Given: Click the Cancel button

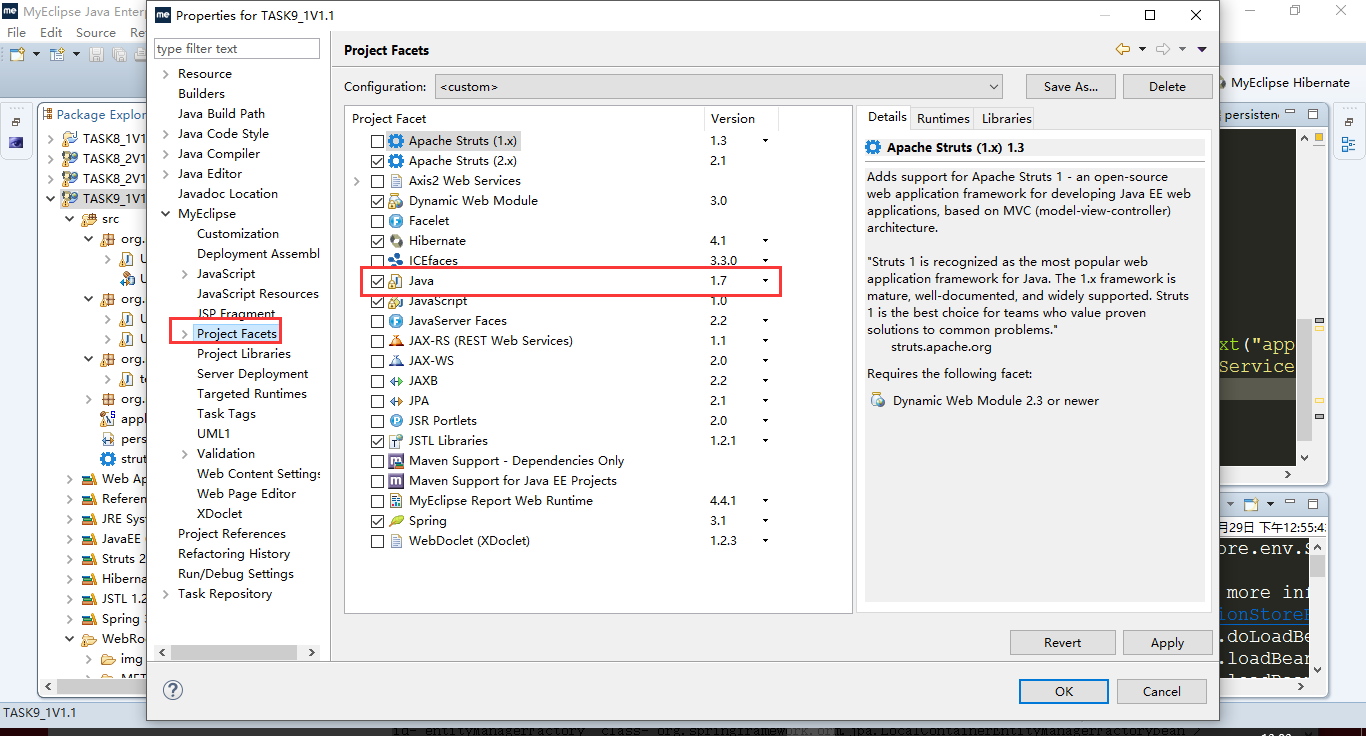Looking at the screenshot, I should tap(1161, 691).
